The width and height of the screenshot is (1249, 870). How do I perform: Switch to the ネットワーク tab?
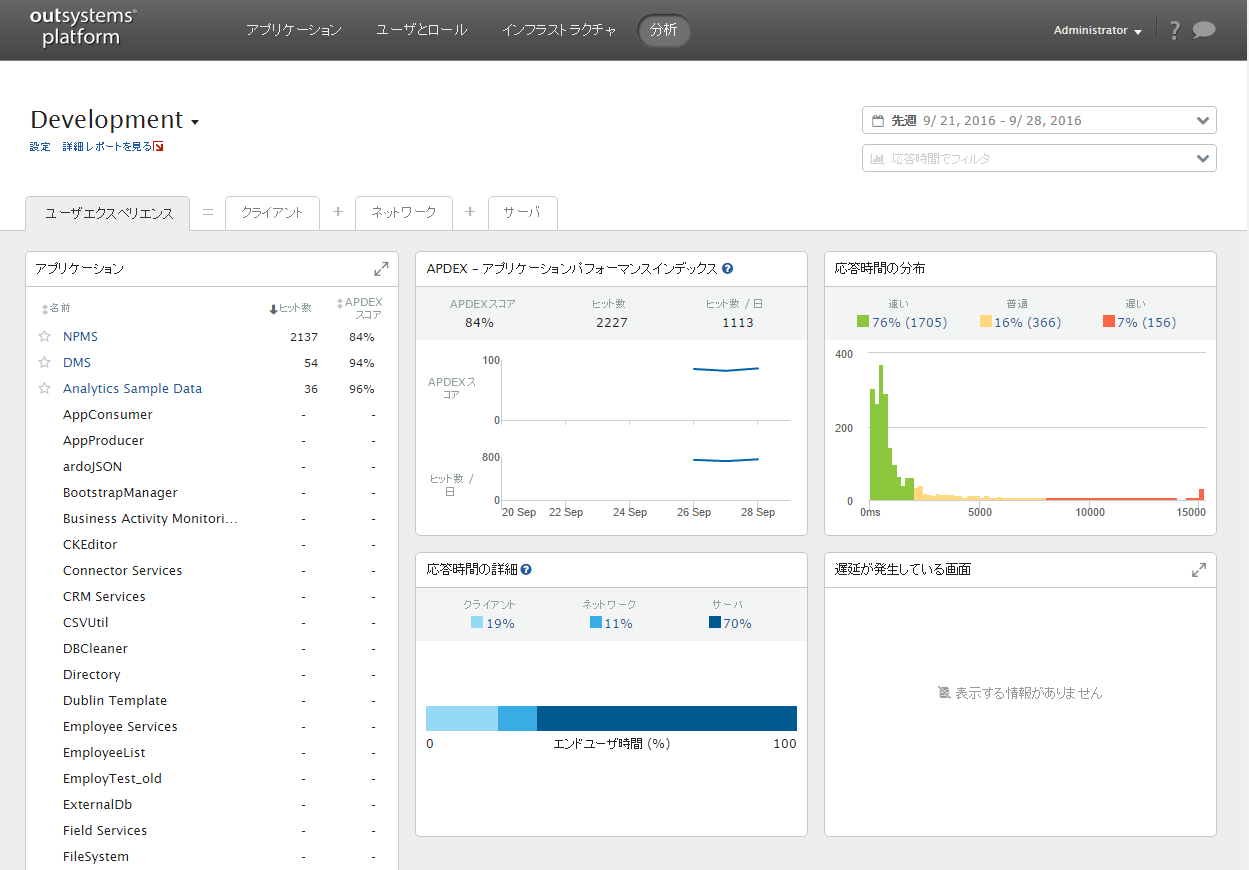[x=404, y=212]
